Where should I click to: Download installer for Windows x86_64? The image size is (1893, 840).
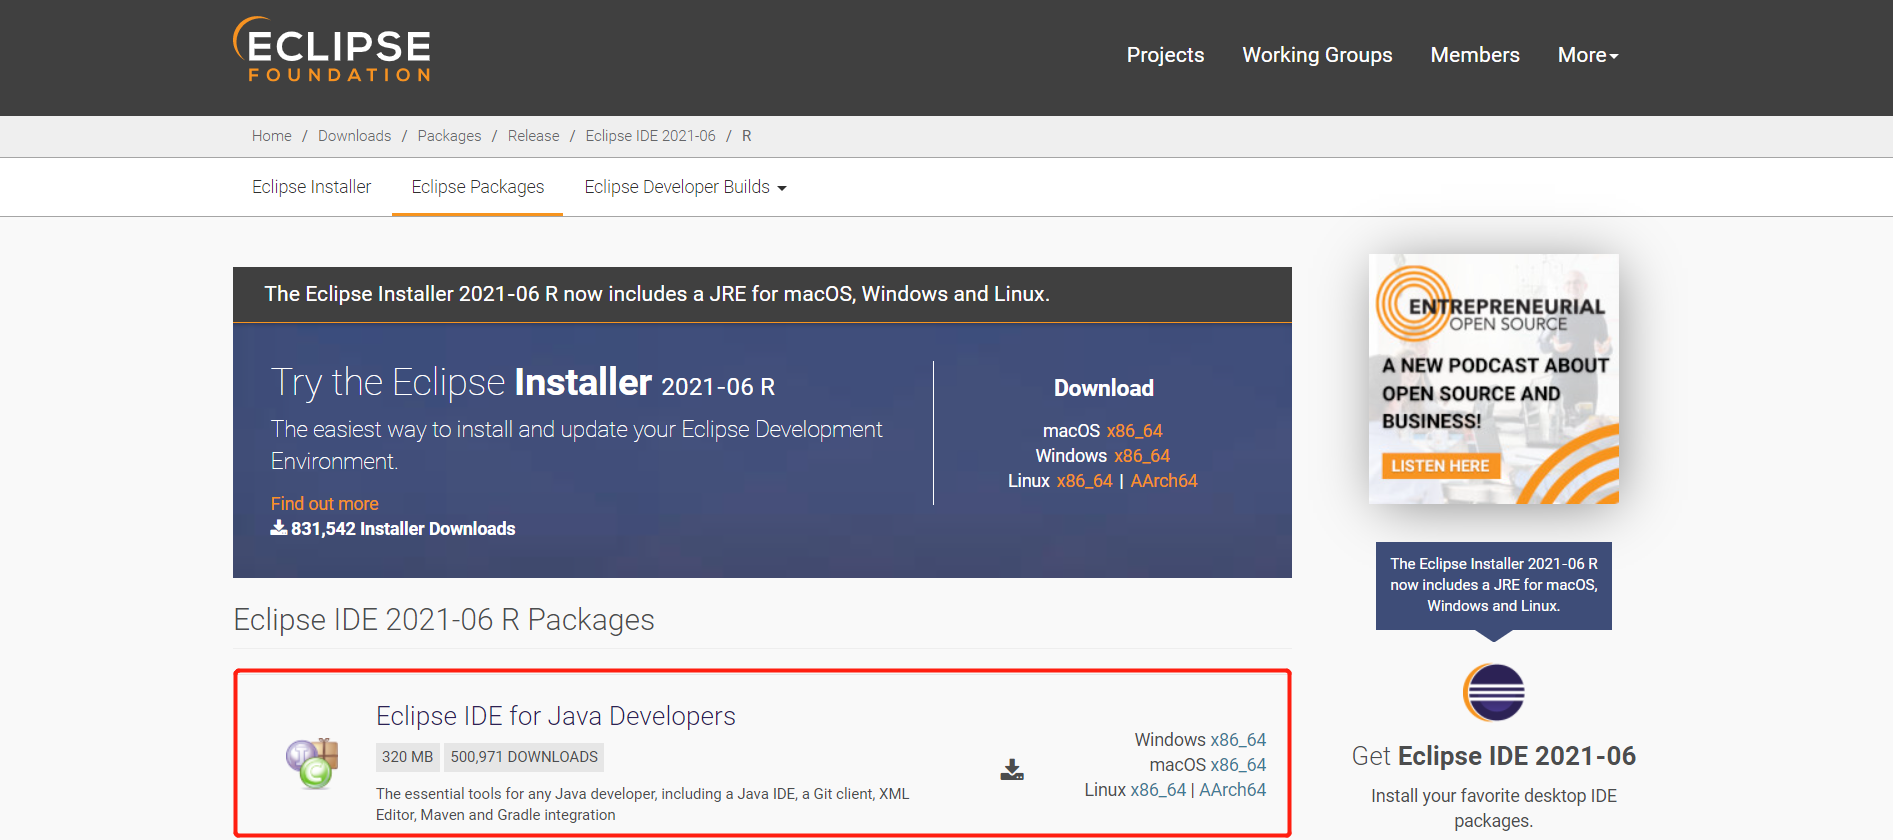coord(1142,456)
